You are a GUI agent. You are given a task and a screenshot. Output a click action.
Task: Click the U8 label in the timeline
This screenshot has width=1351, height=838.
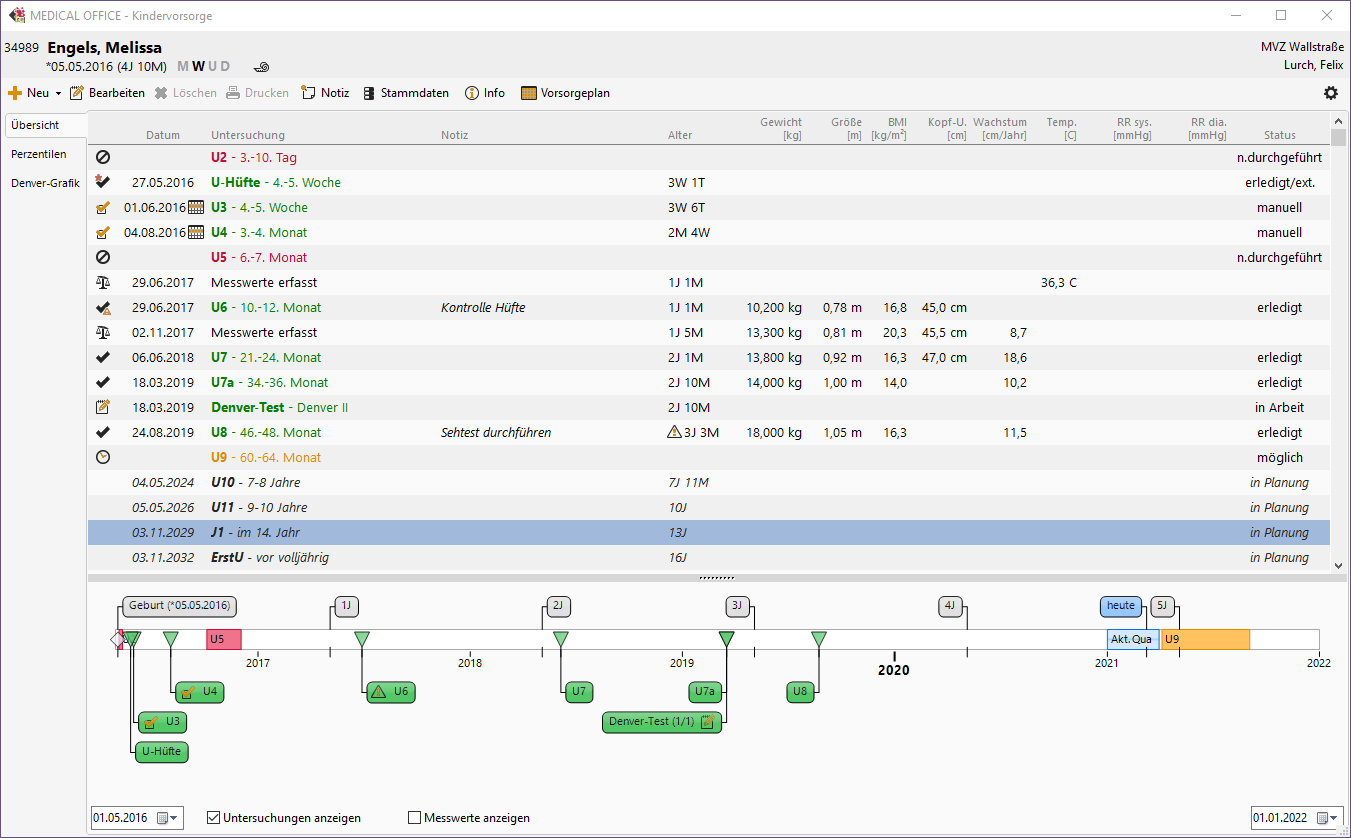pyautogui.click(x=800, y=691)
